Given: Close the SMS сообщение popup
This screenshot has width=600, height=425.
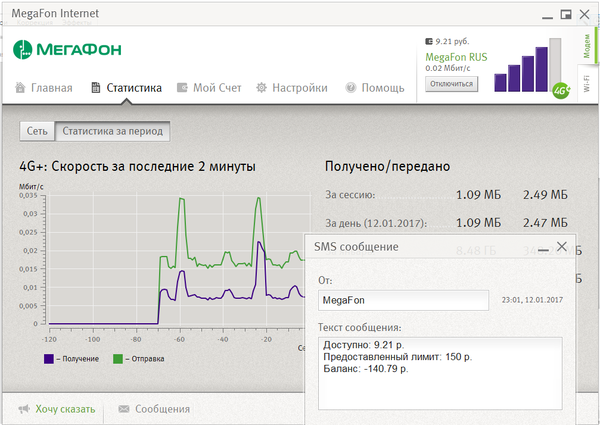Looking at the screenshot, I should (x=562, y=246).
